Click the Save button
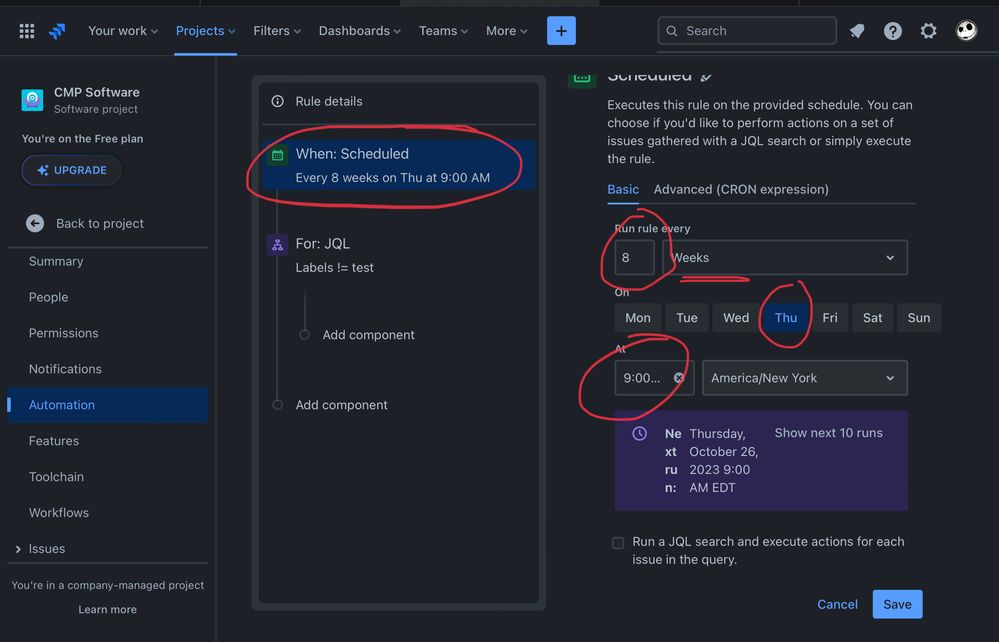Image resolution: width=999 pixels, height=642 pixels. click(x=897, y=604)
